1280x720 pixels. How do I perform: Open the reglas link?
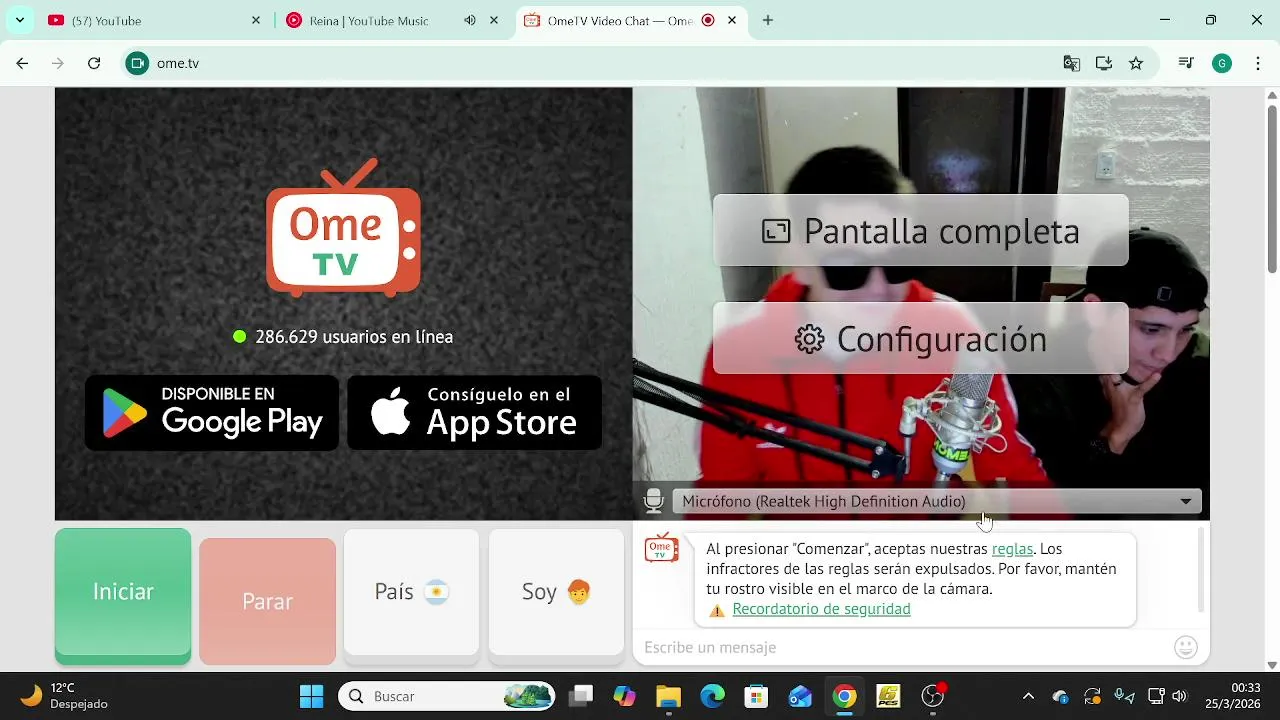tap(1012, 549)
